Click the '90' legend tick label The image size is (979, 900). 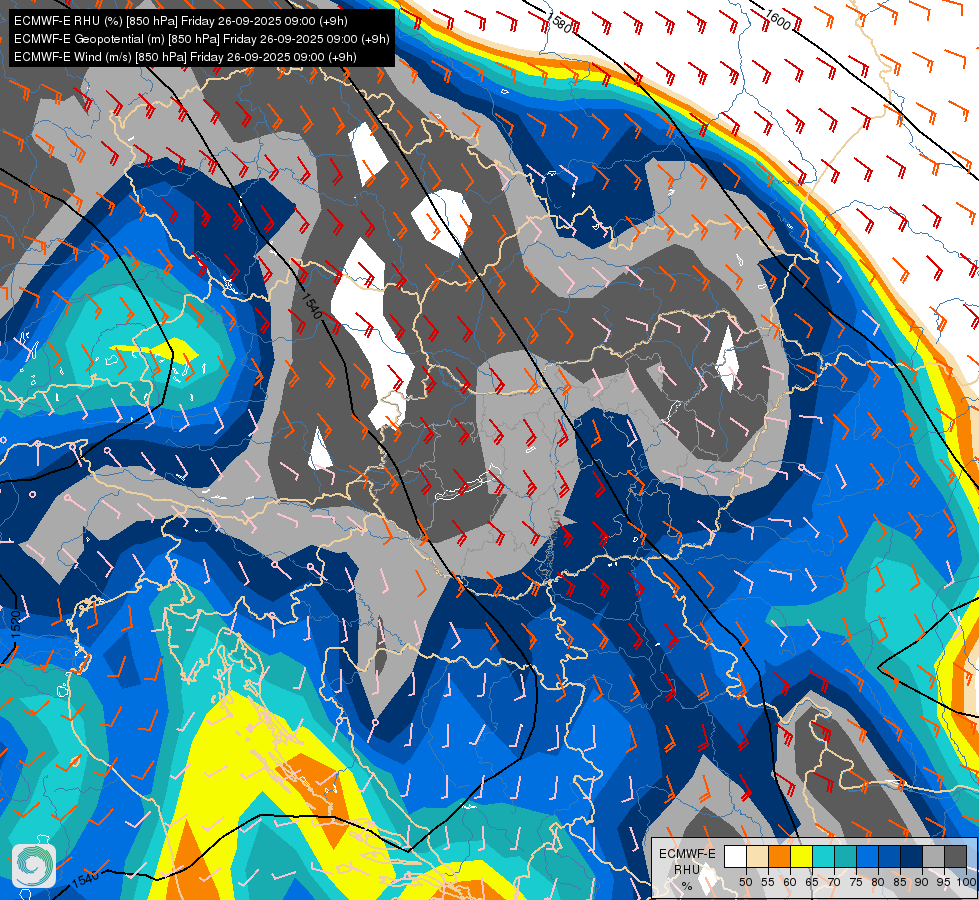click(x=922, y=882)
